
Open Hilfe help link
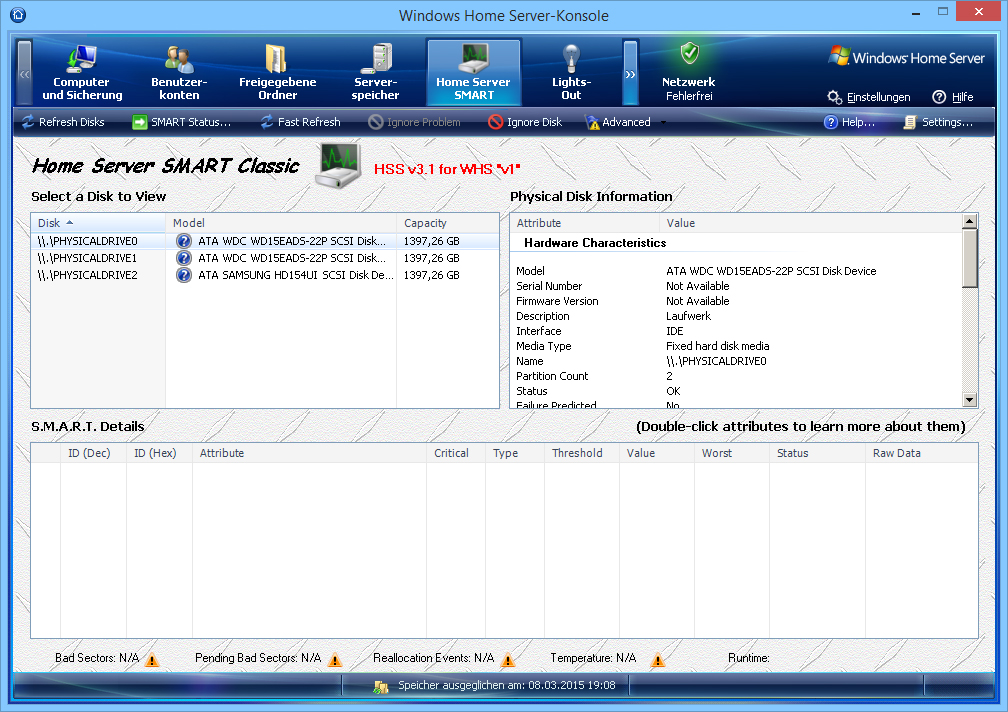(962, 97)
